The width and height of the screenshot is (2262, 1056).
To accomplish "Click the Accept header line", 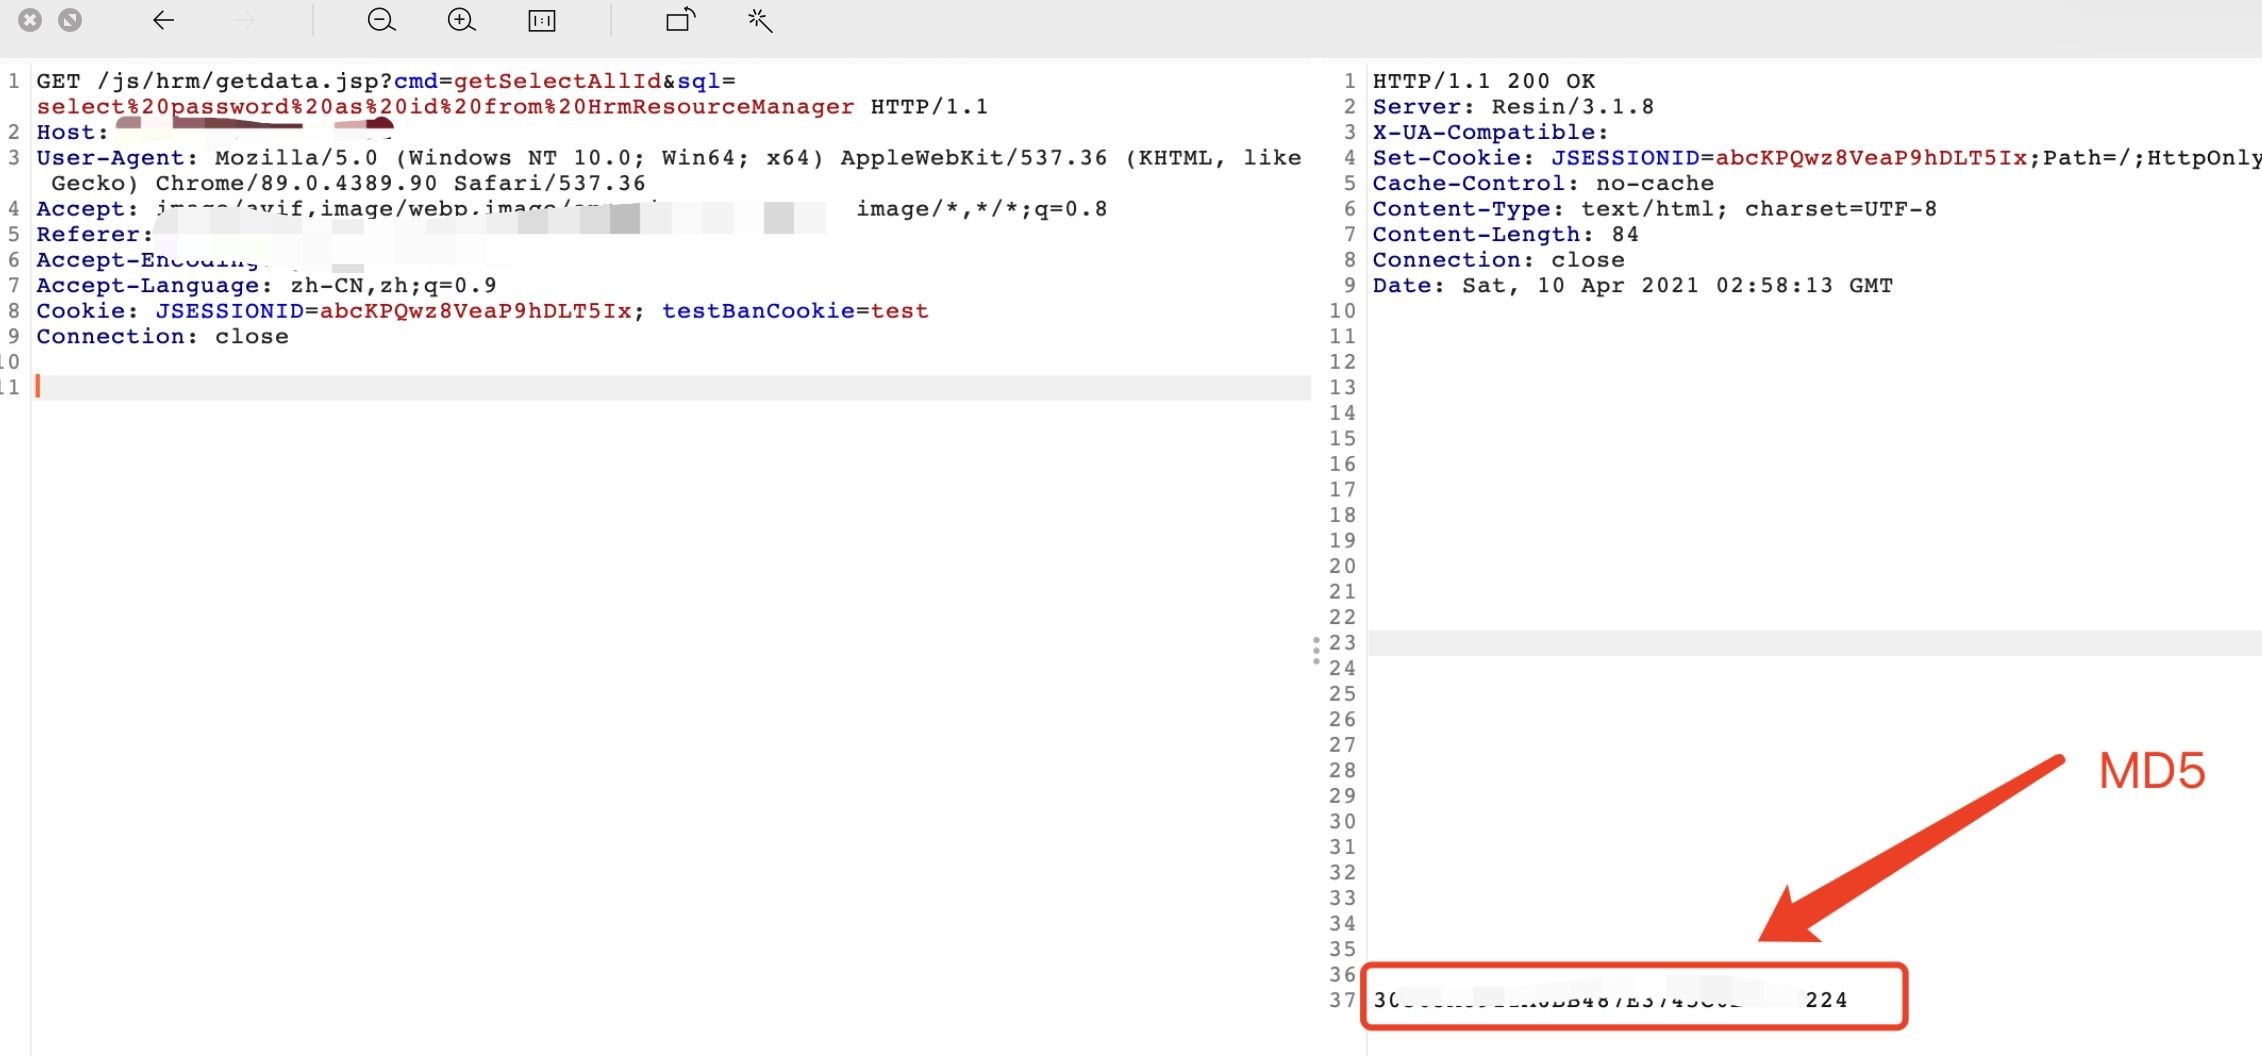I will (572, 209).
